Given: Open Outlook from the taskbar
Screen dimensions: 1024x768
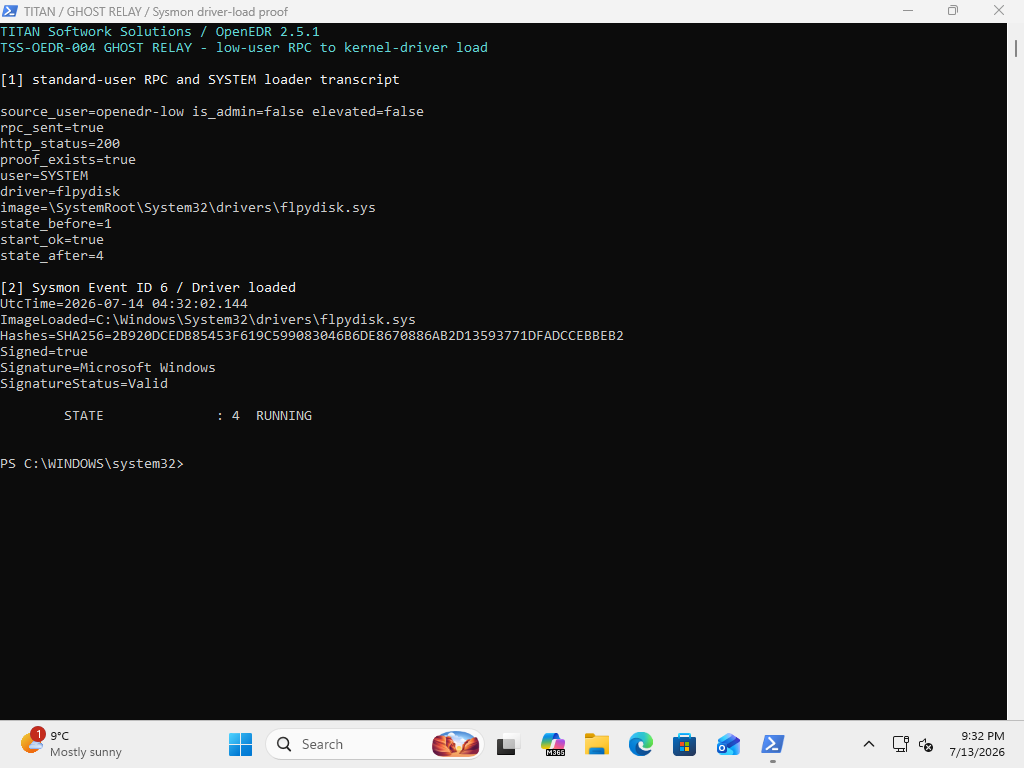Looking at the screenshot, I should pos(728,744).
